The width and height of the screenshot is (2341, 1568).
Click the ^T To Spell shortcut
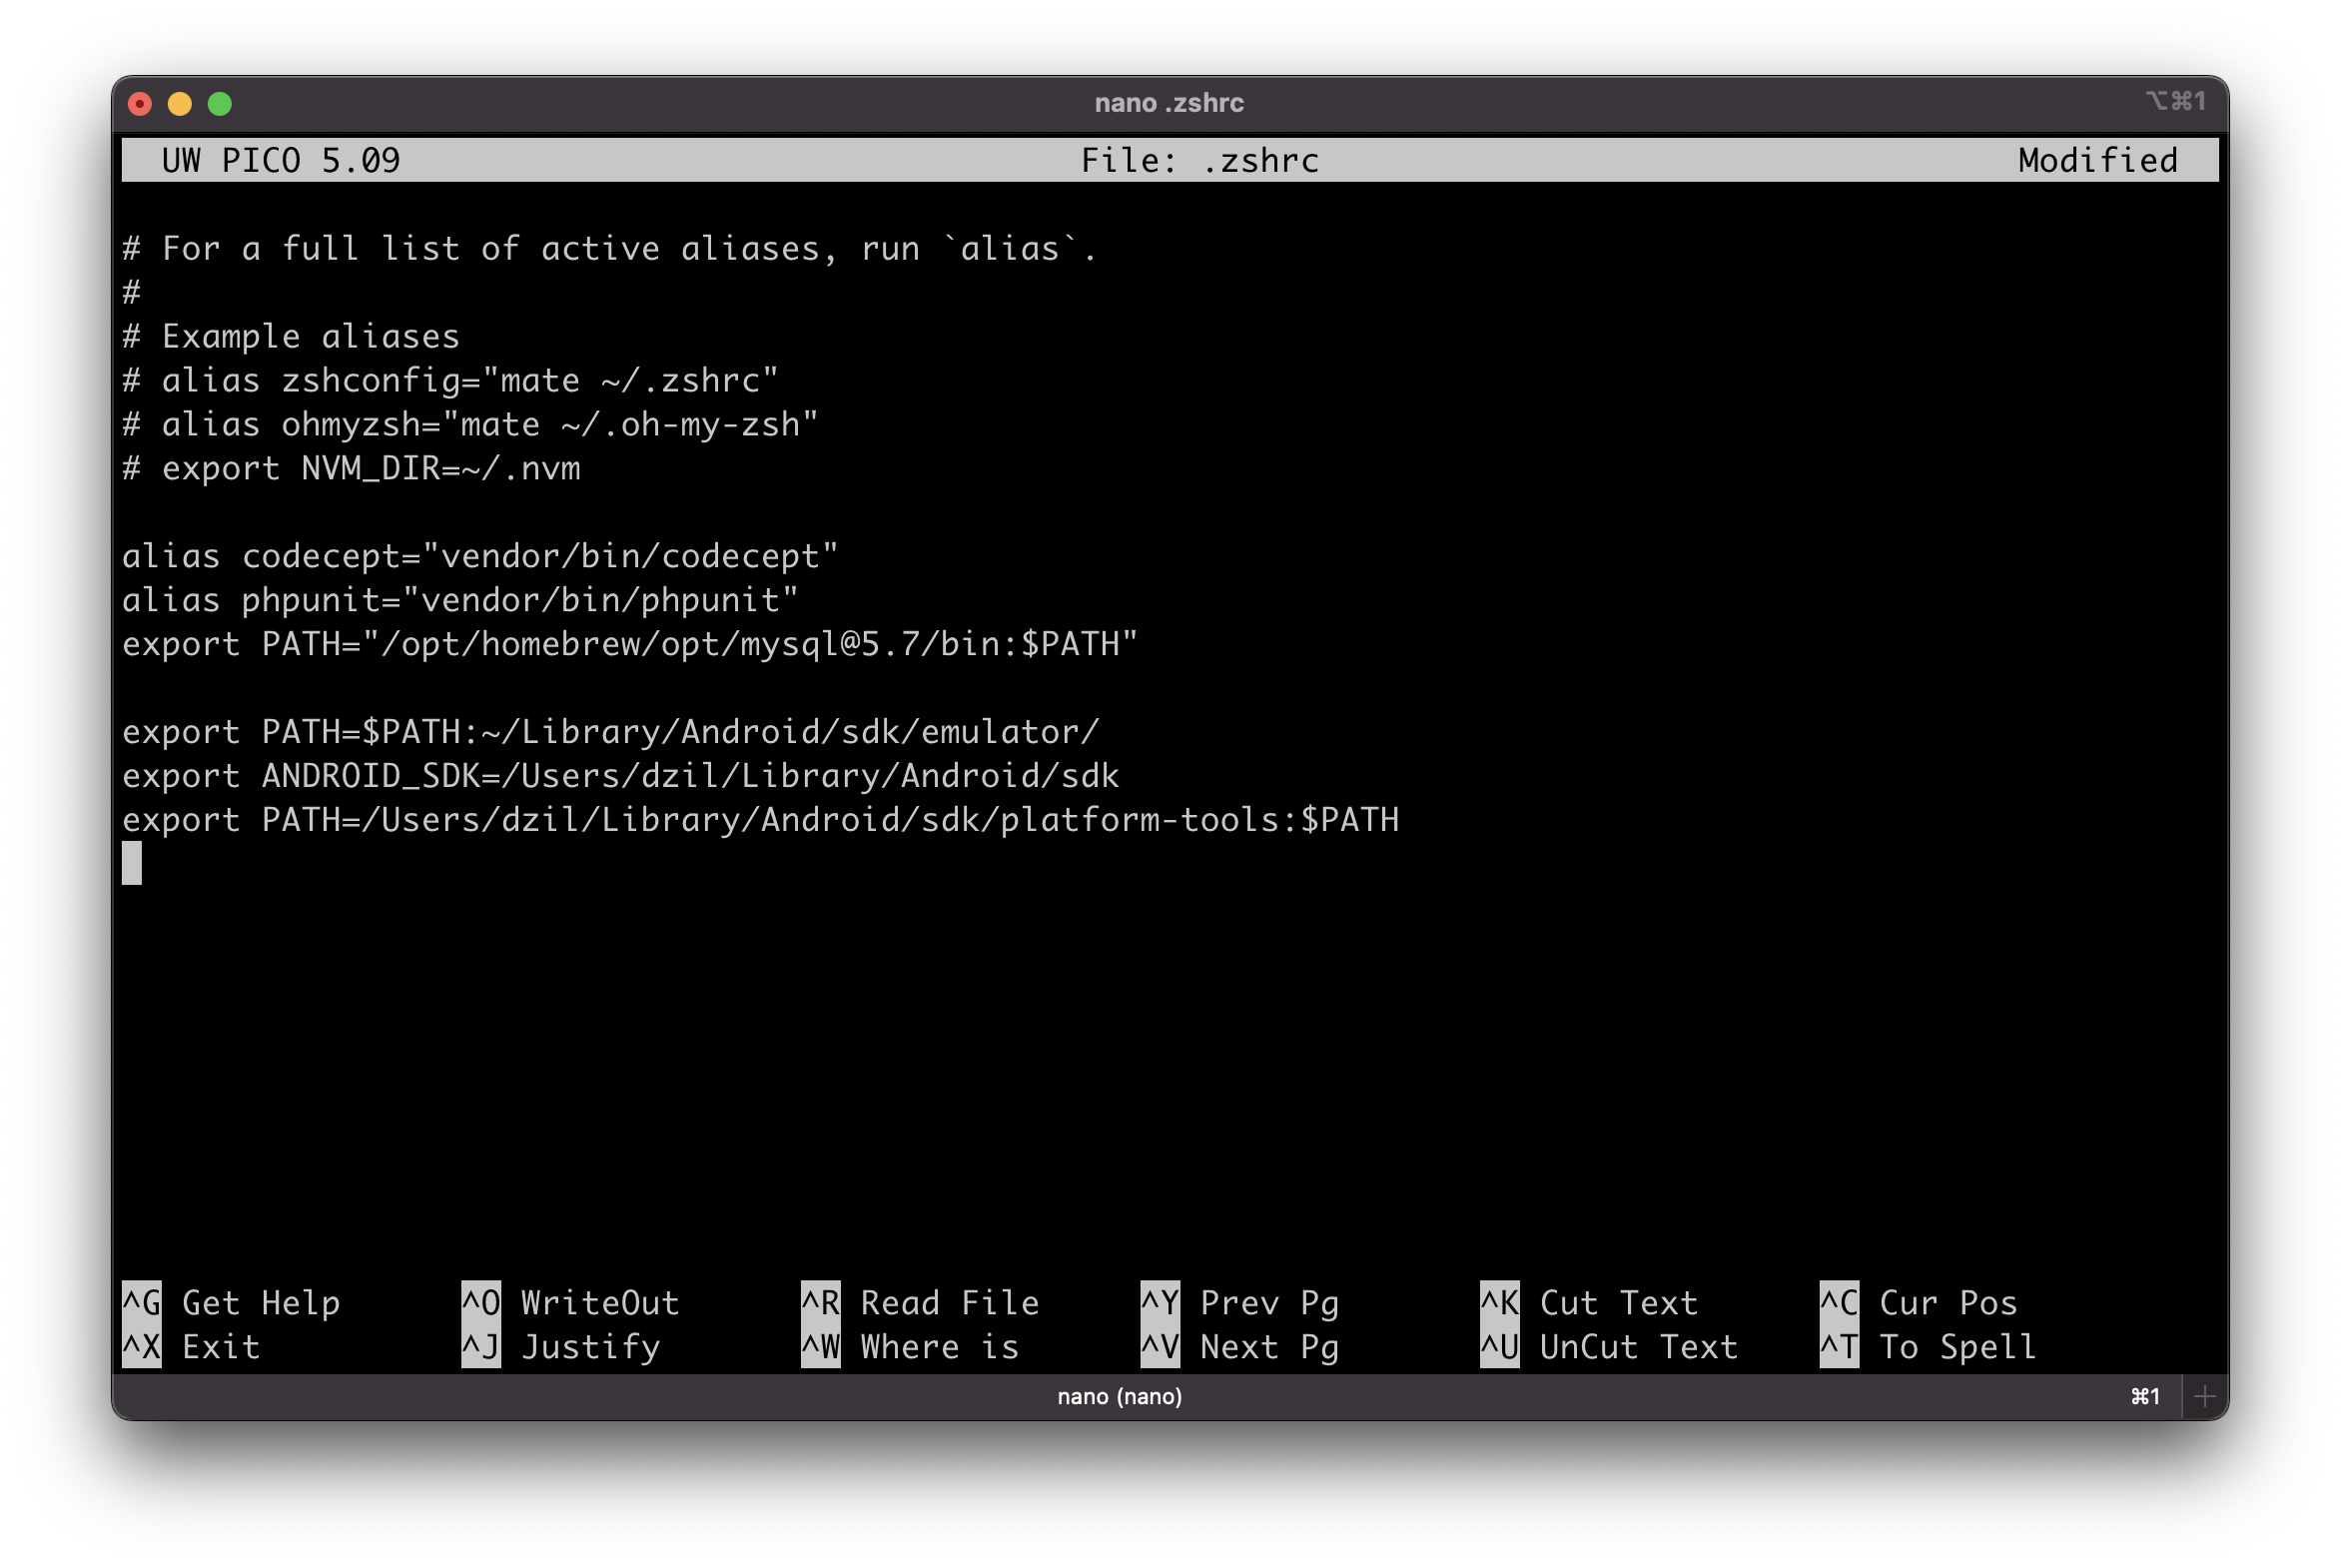[x=1927, y=1346]
